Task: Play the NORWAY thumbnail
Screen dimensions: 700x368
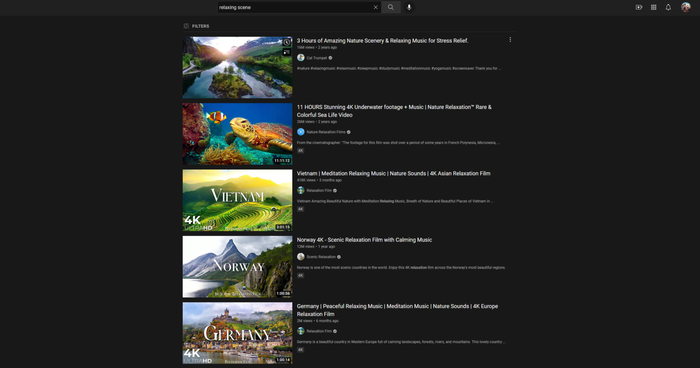Action: [237, 267]
